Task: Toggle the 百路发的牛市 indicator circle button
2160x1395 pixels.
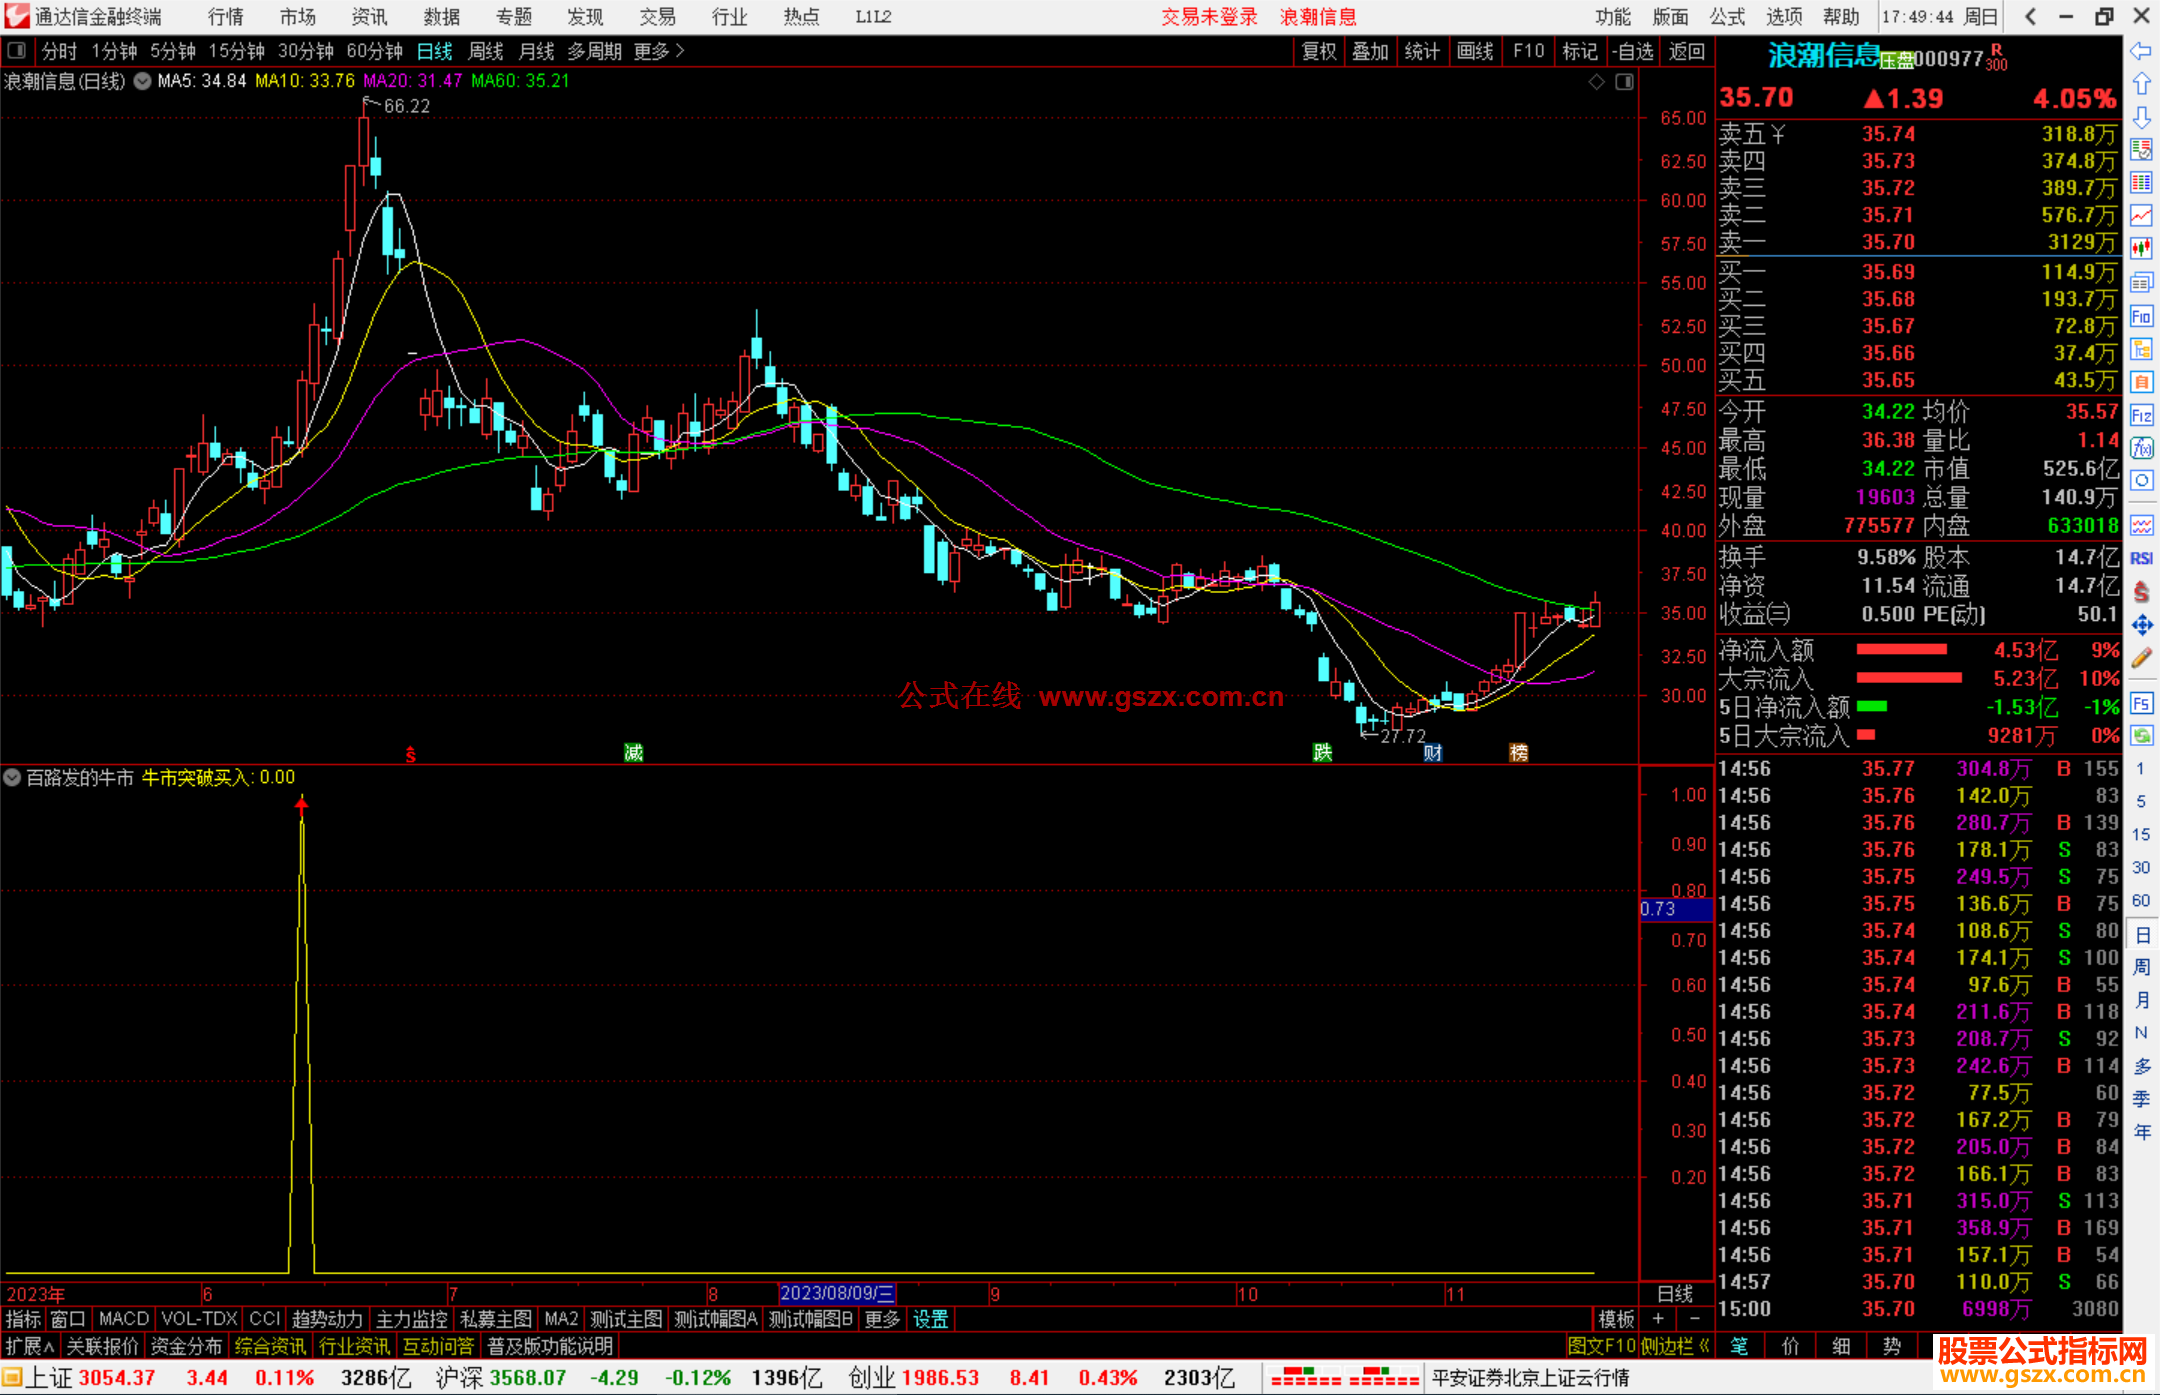Action: 12,777
